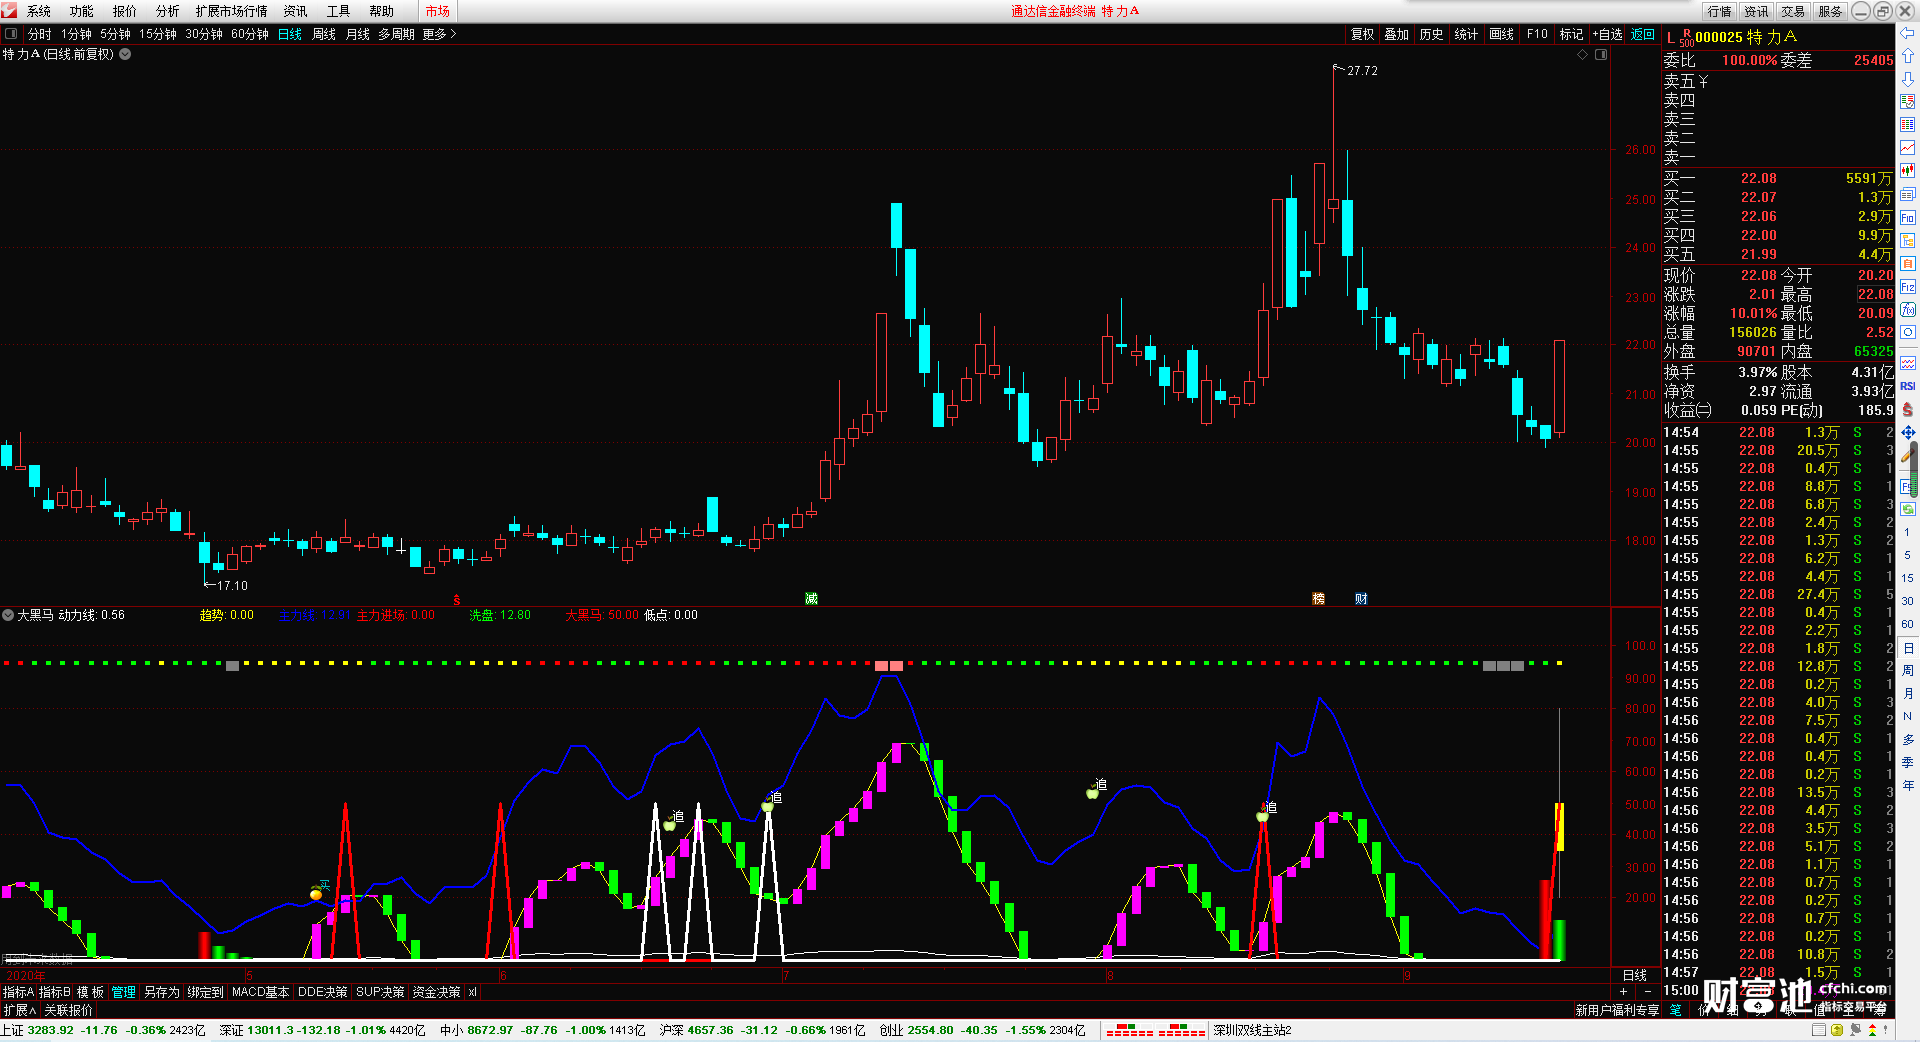Open the 功能 menu
1920x1042 pixels.
click(x=82, y=11)
